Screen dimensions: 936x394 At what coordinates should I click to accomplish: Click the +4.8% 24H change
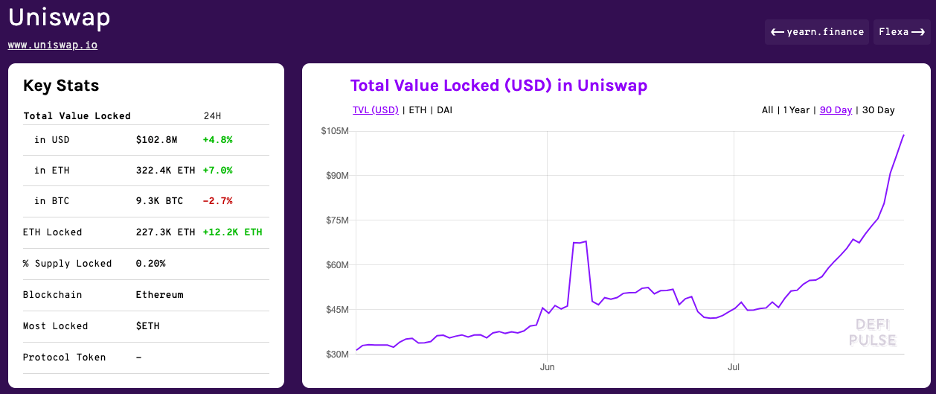point(217,139)
